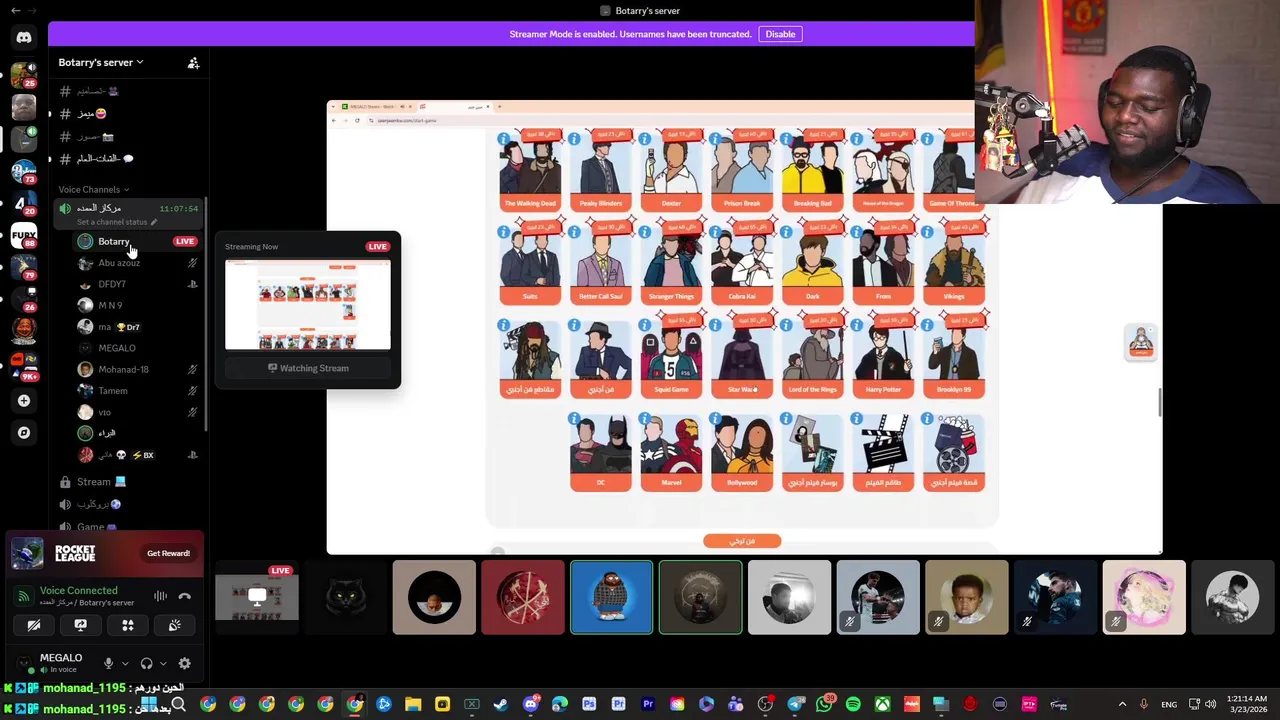Toggle headphone deafen in user panel
The height and width of the screenshot is (720, 1280).
(146, 663)
